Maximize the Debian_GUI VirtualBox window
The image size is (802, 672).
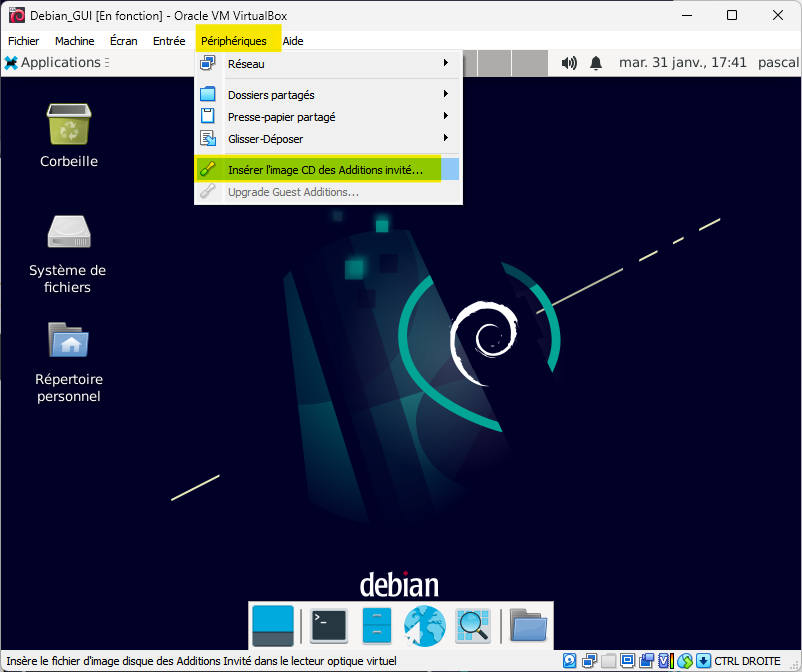tap(732, 15)
